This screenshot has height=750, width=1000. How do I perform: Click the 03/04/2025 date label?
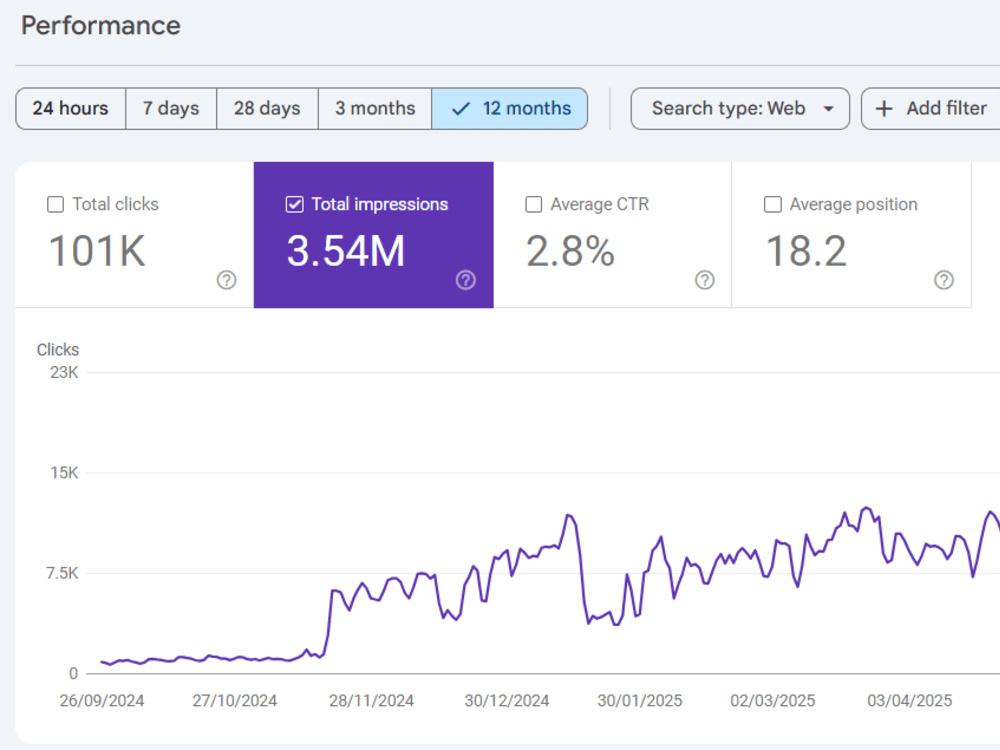[909, 700]
